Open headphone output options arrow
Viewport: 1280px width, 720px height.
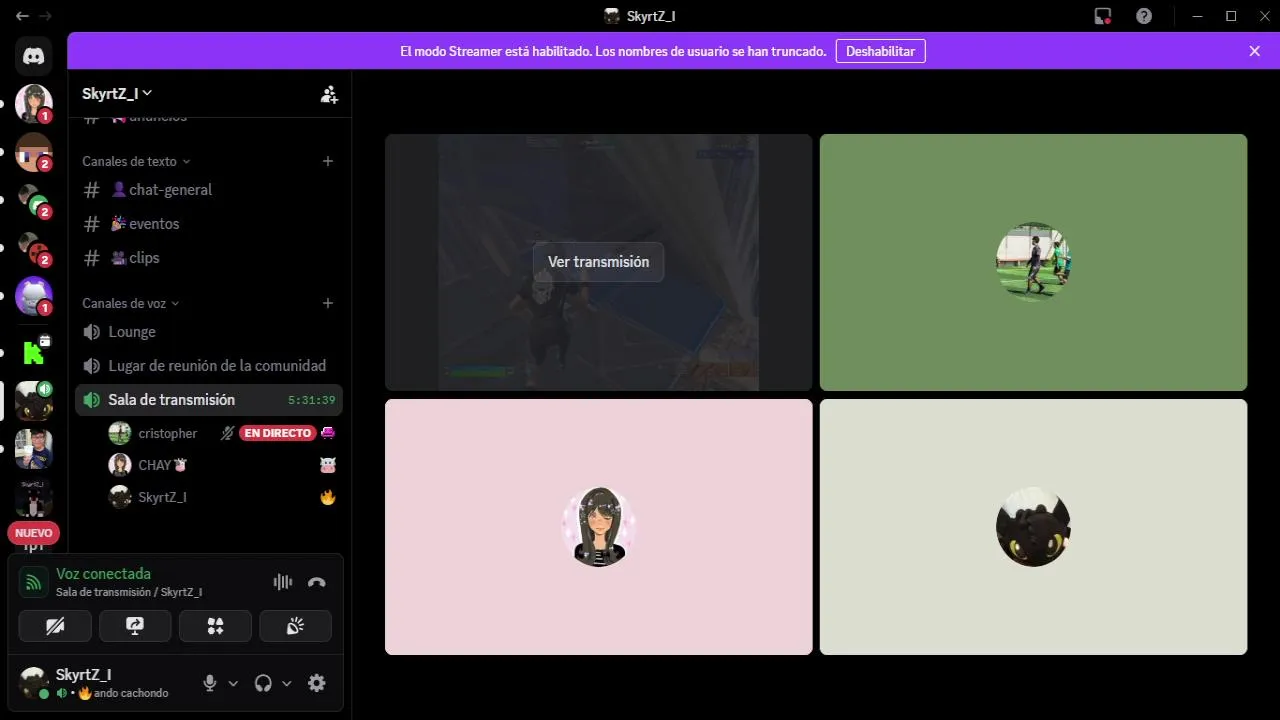pos(286,683)
